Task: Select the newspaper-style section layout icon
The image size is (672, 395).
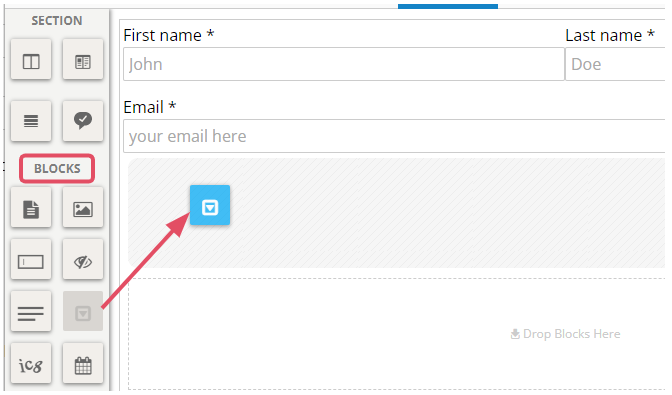Action: click(x=83, y=59)
